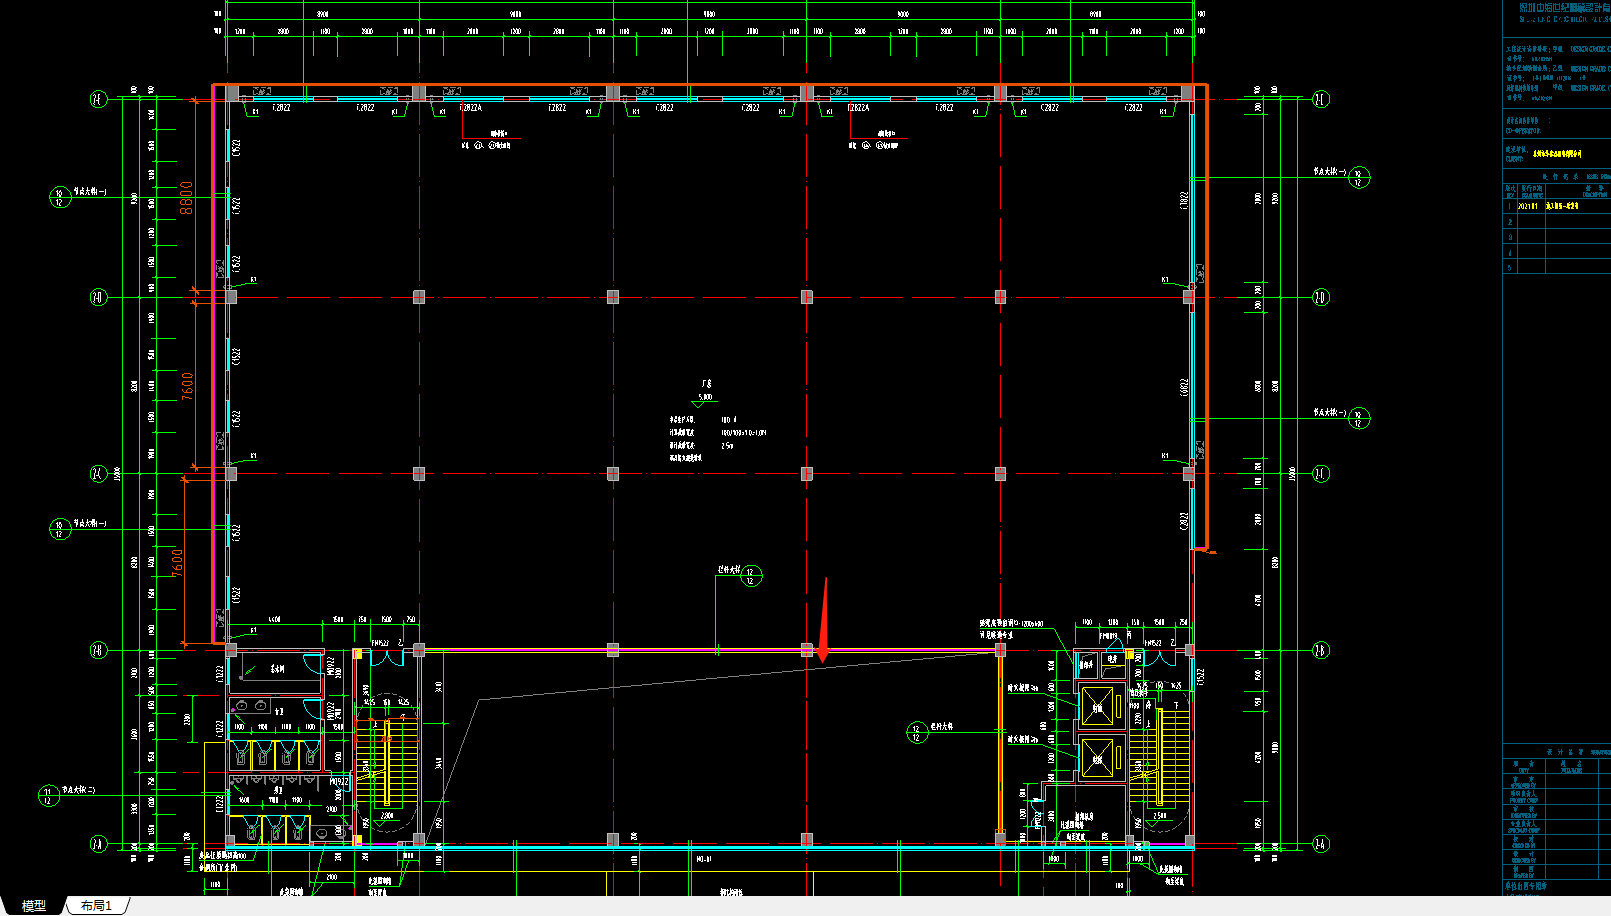Select FM522 door label above the right stairwell

(1153, 643)
